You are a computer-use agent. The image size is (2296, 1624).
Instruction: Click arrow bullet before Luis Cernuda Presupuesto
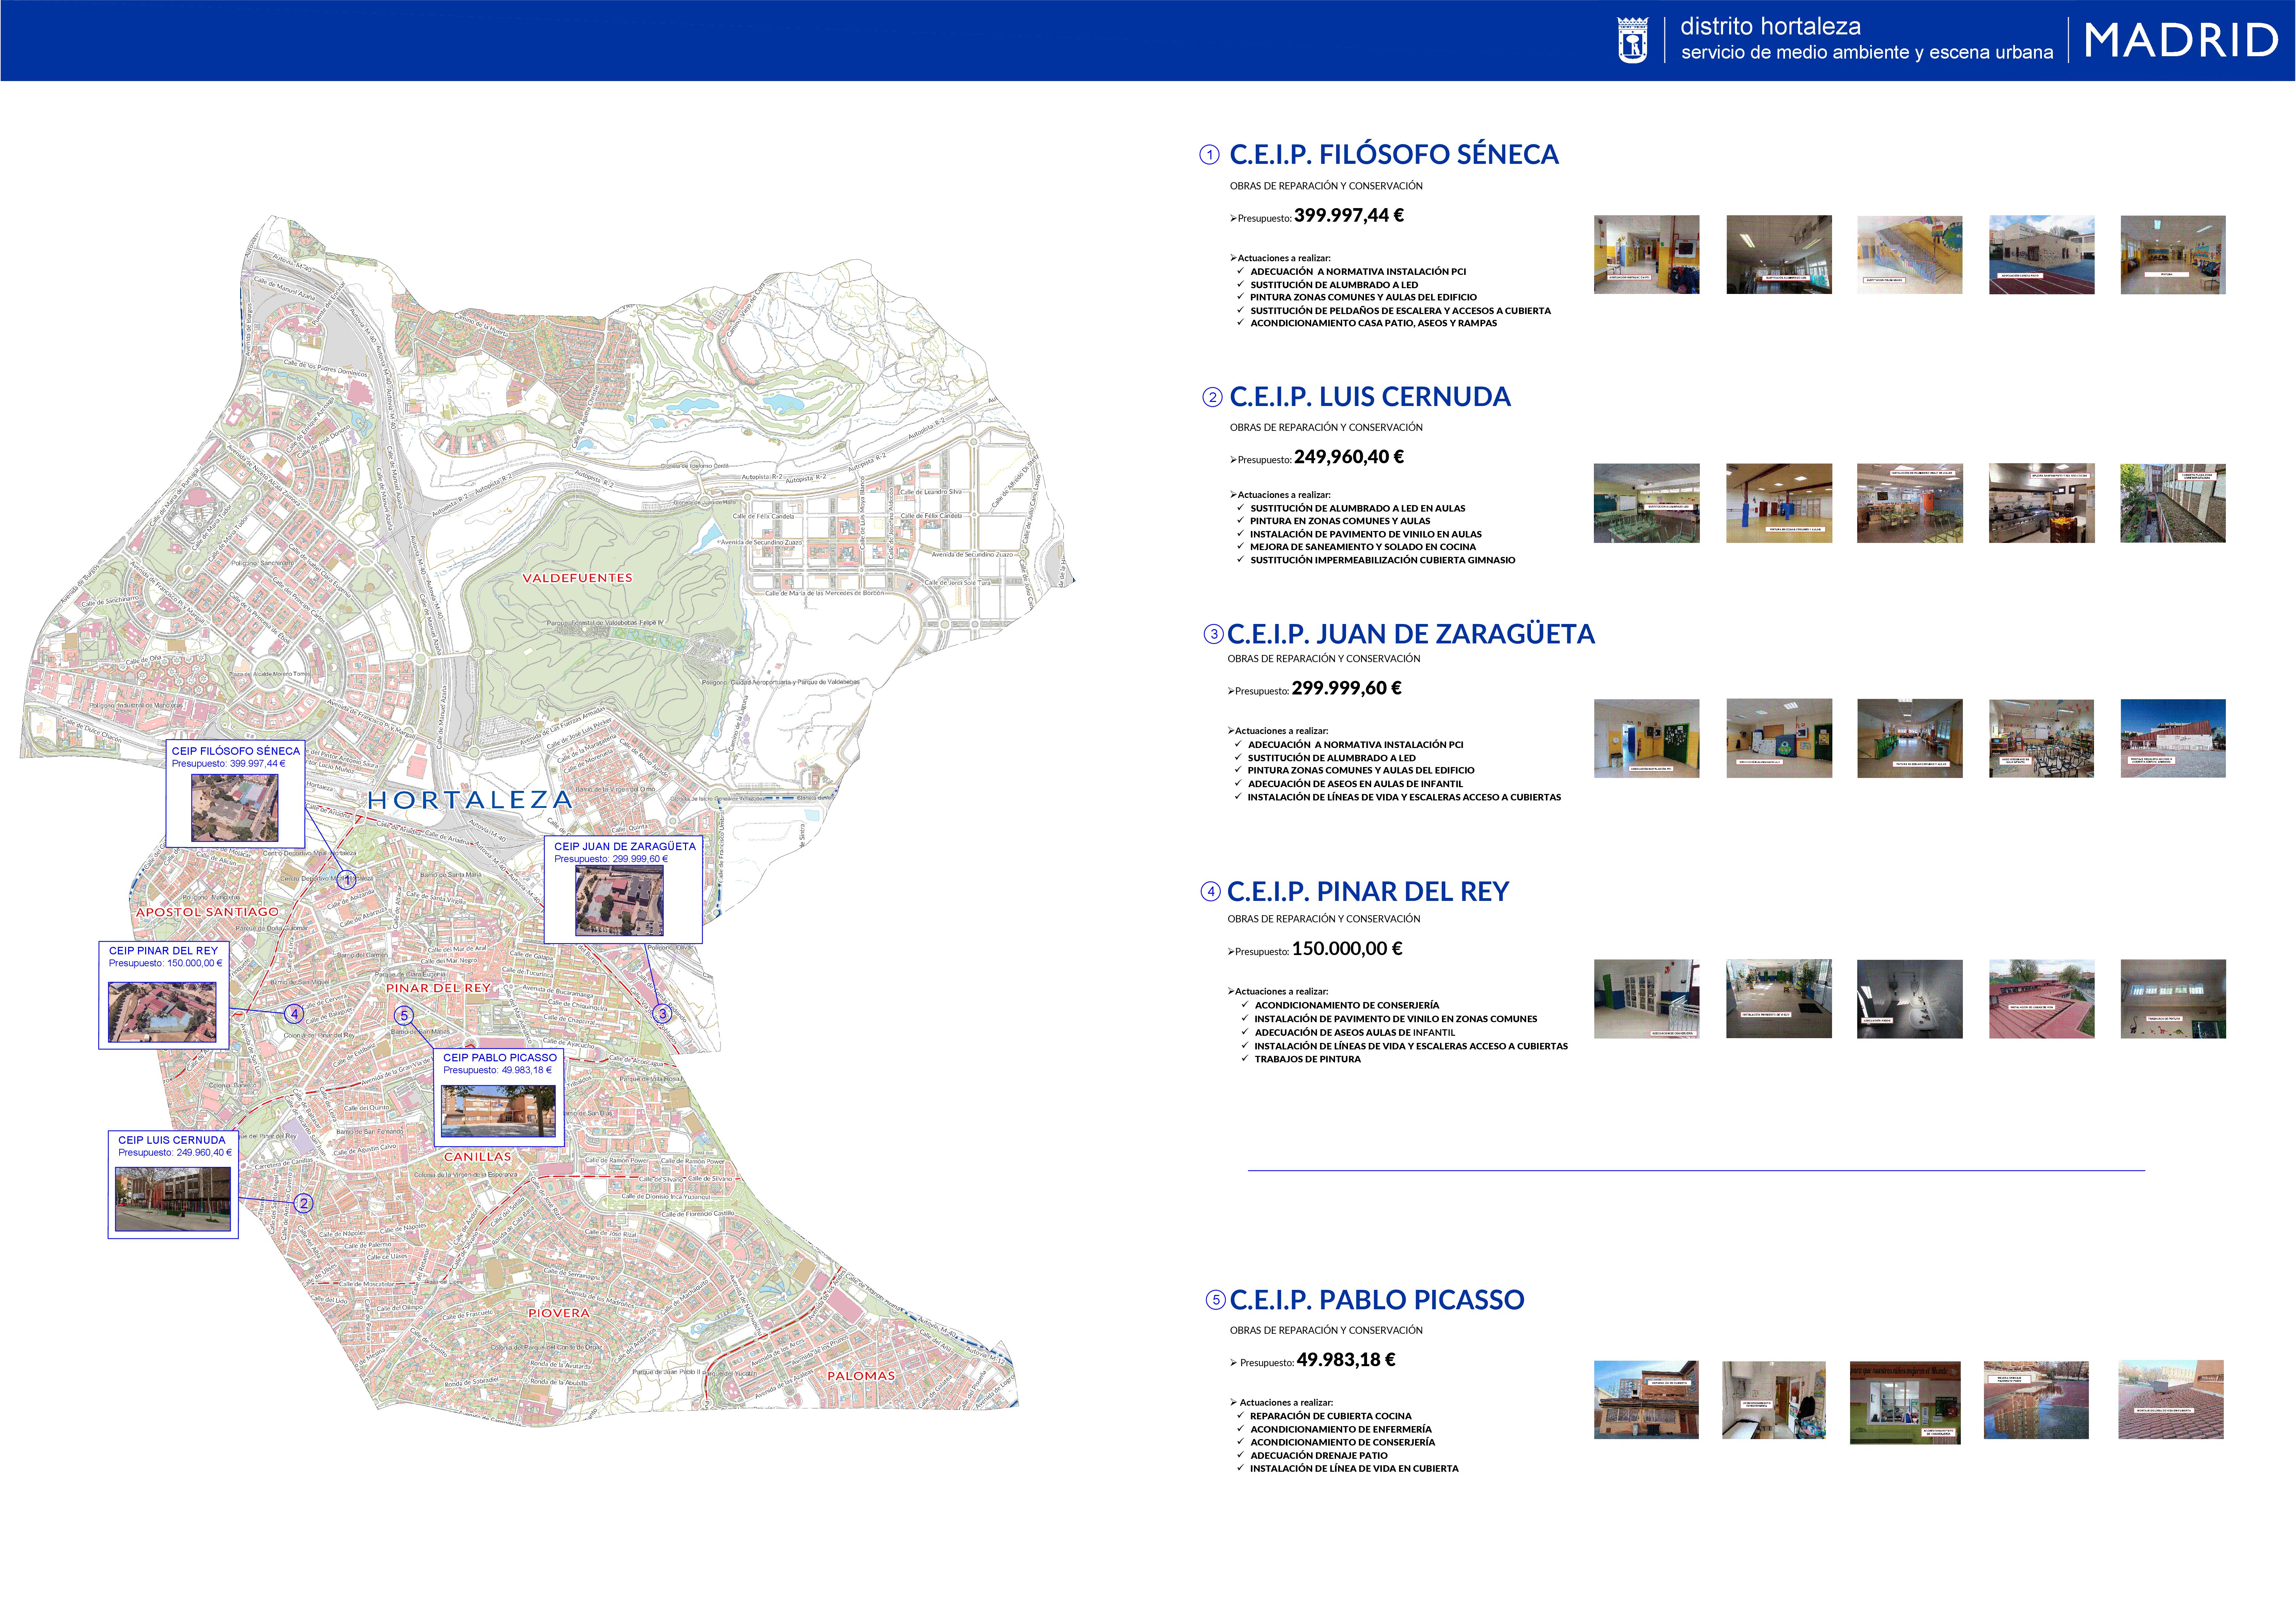click(1233, 460)
